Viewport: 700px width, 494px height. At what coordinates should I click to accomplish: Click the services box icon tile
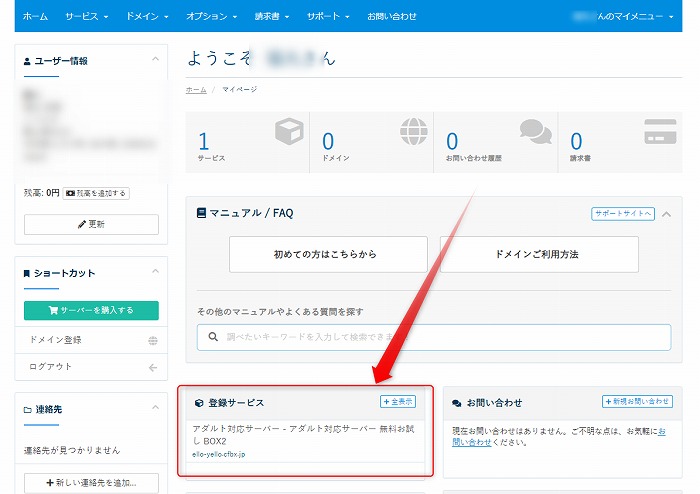click(288, 133)
